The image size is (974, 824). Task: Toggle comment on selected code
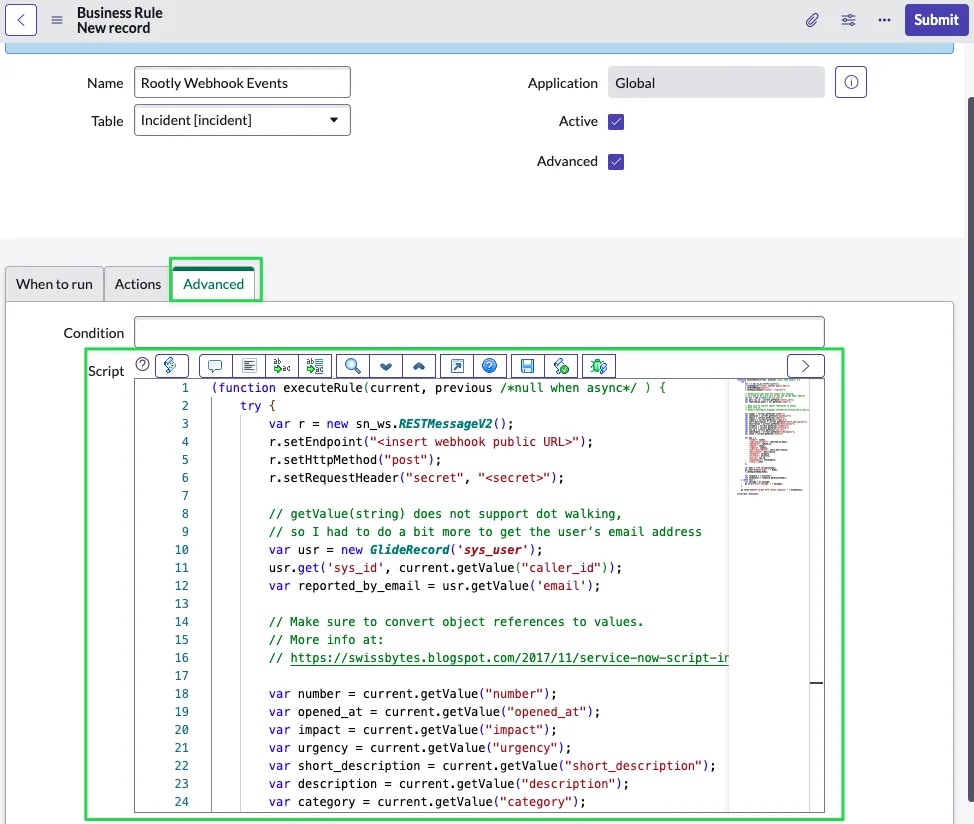[216, 366]
